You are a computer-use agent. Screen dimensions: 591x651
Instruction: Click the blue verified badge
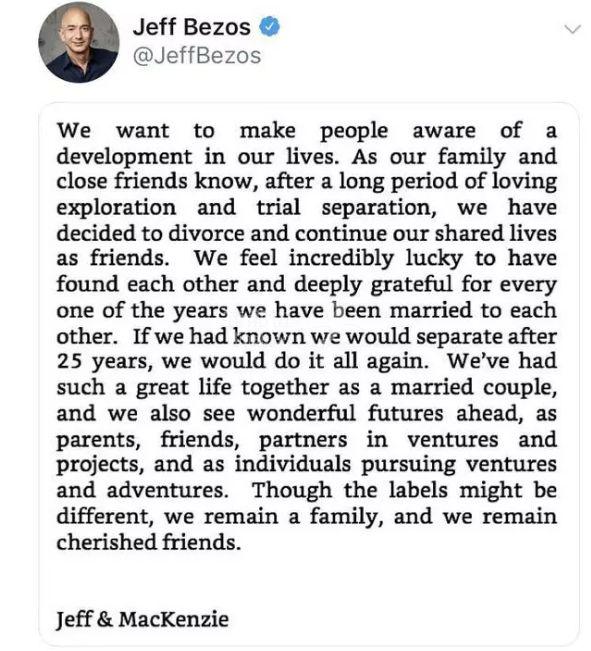[270, 27]
